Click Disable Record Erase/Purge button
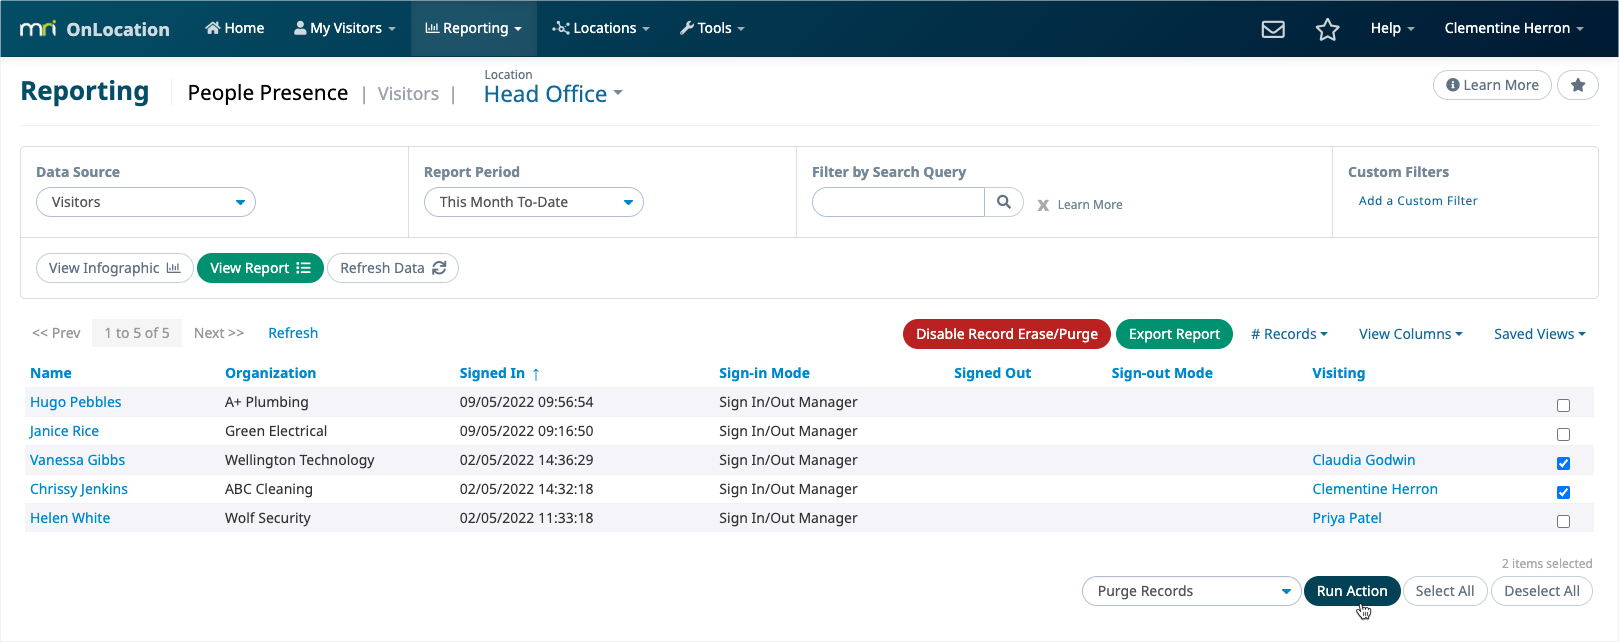 (1007, 334)
